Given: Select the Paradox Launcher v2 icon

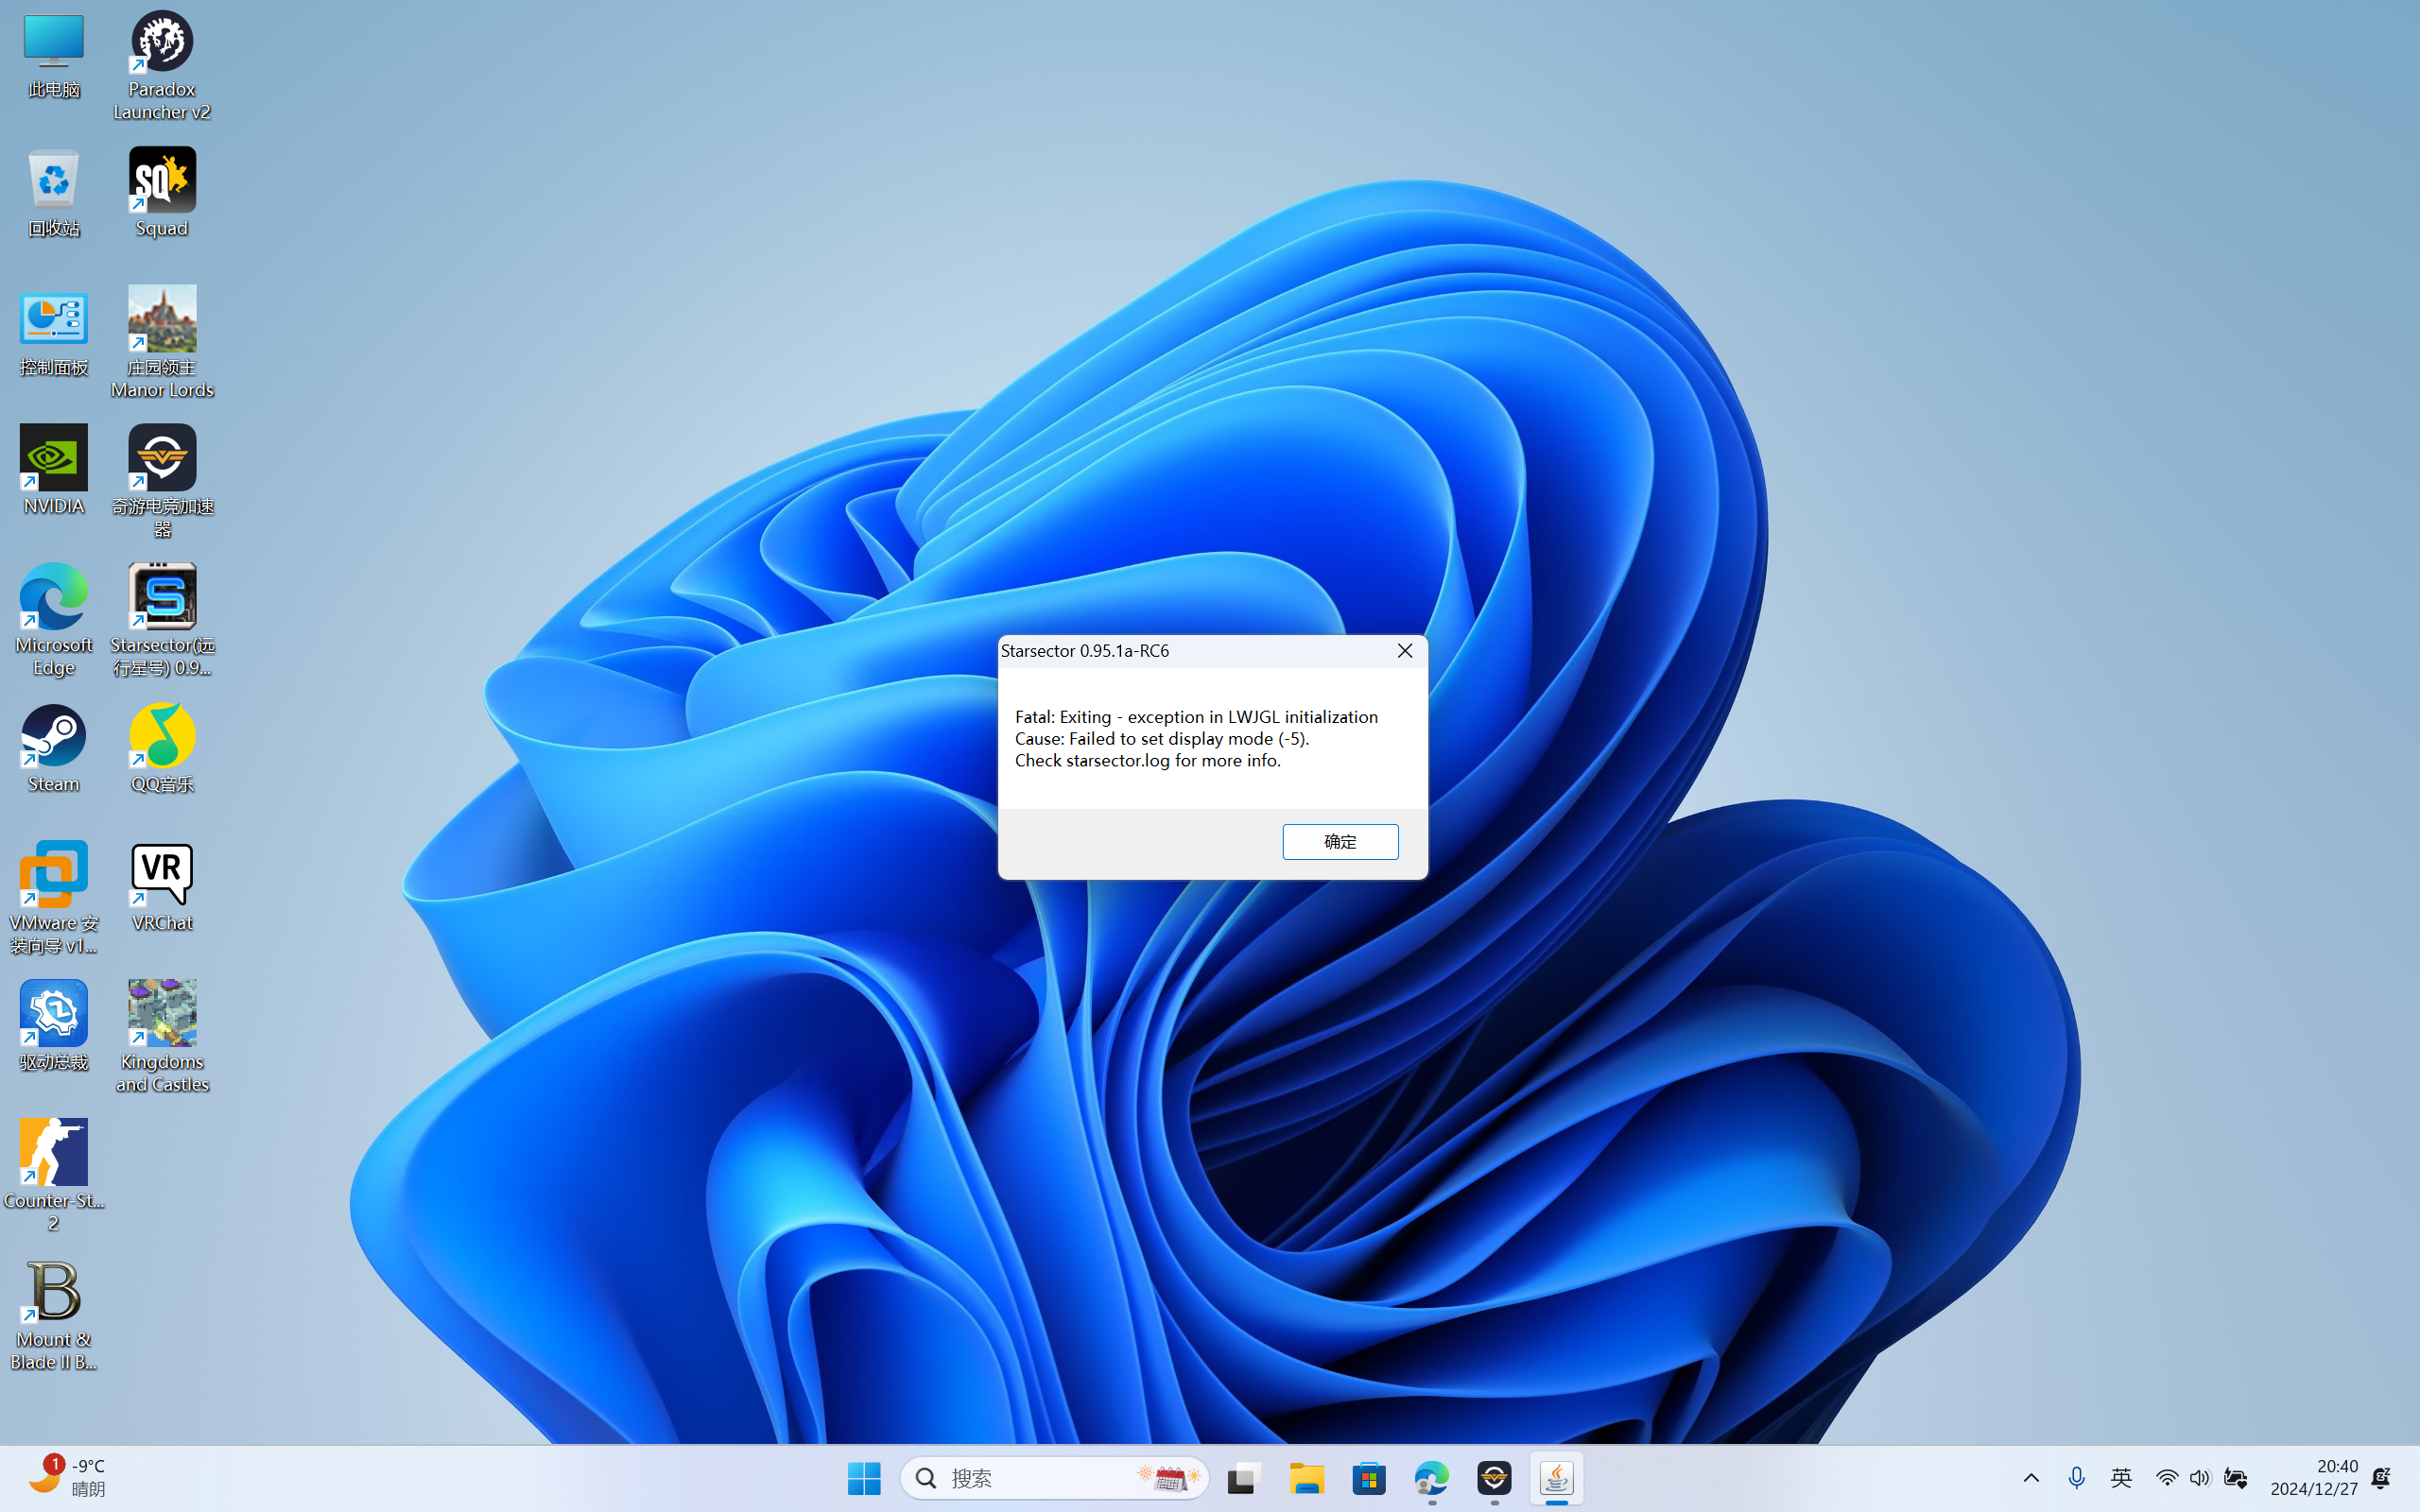Looking at the screenshot, I should [162, 43].
